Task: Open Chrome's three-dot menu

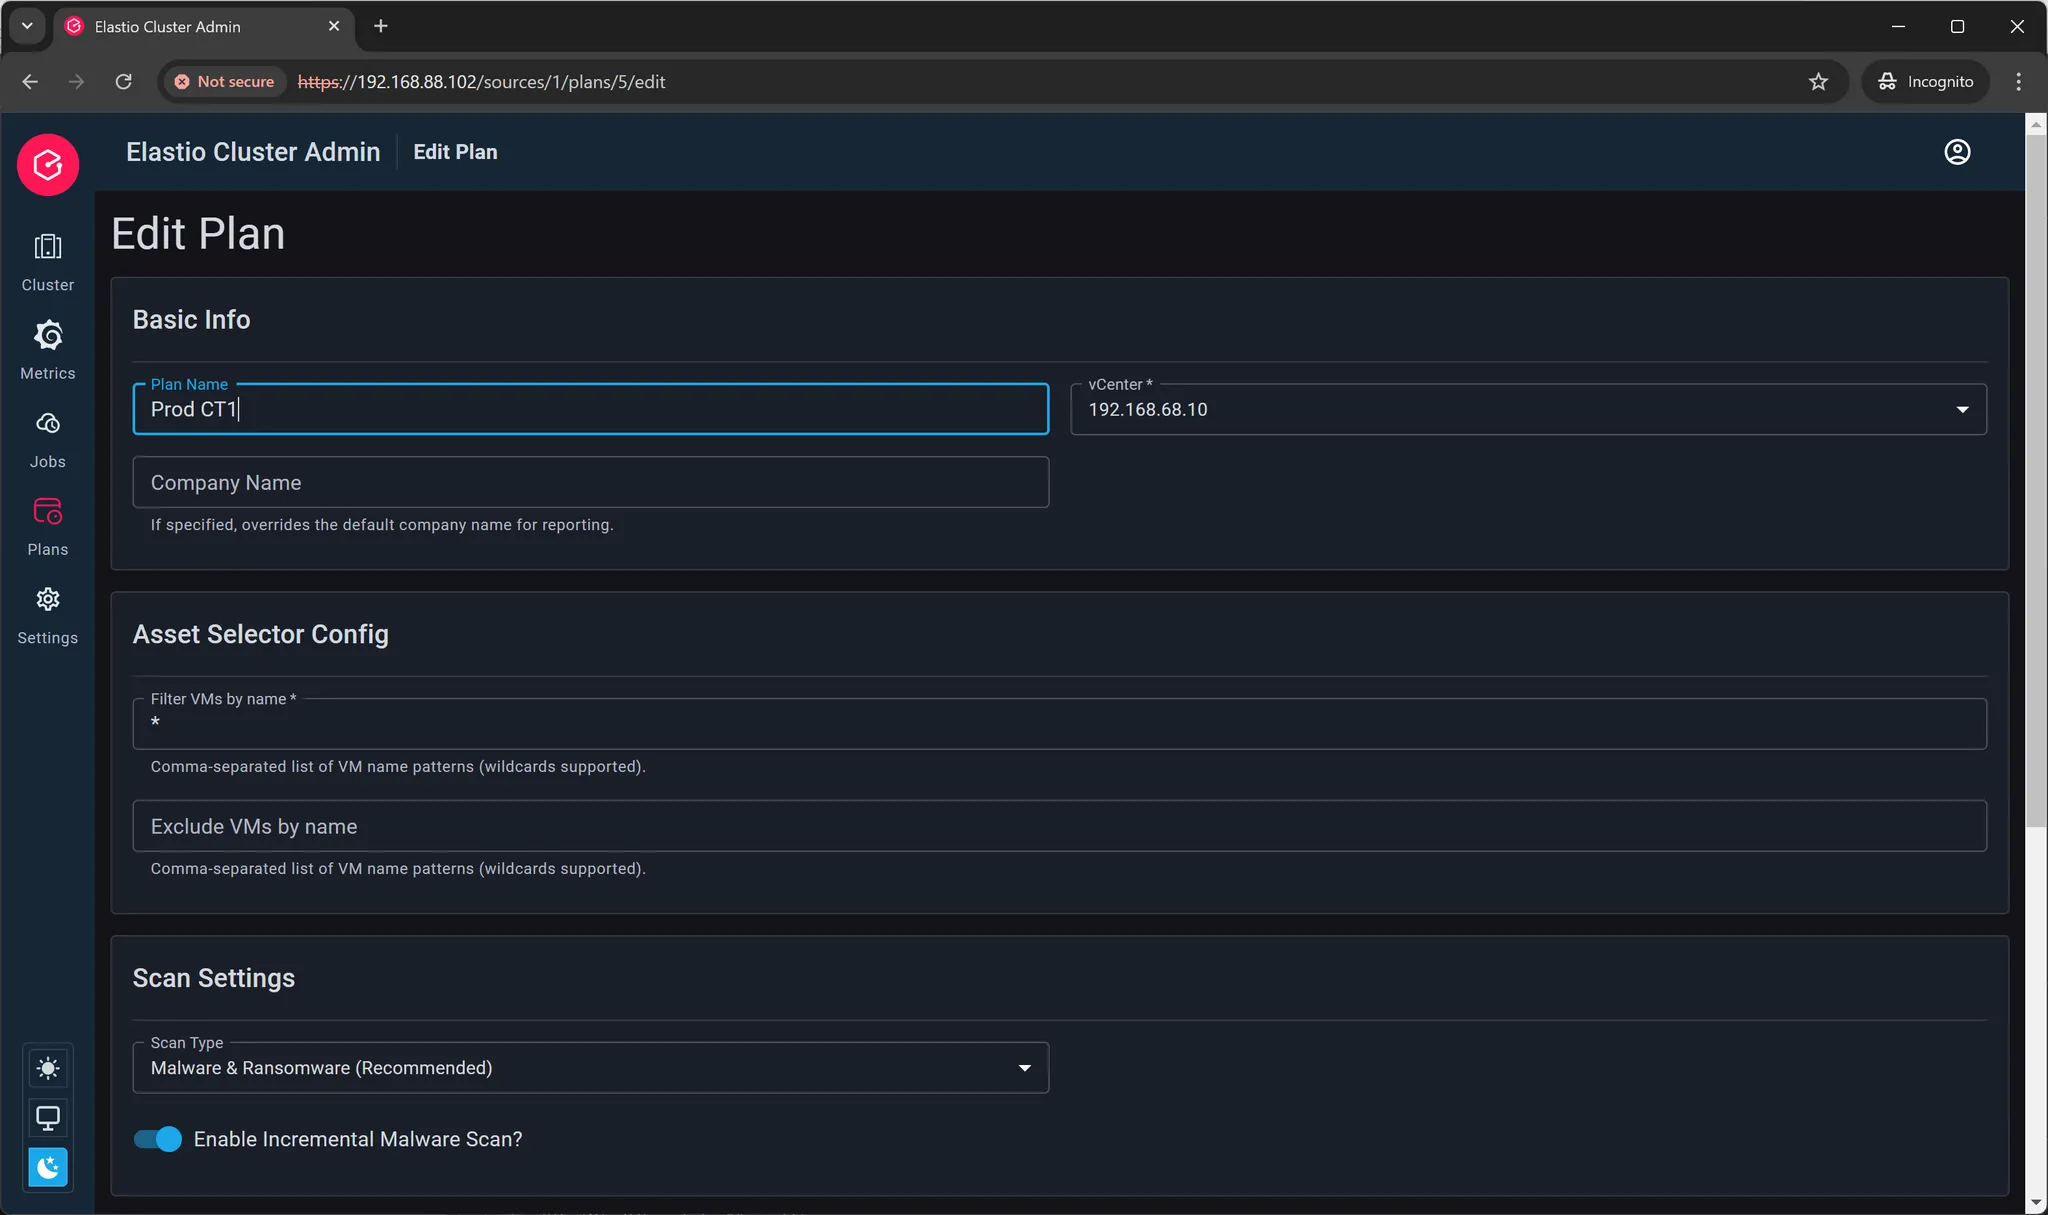Action: coord(2018,82)
